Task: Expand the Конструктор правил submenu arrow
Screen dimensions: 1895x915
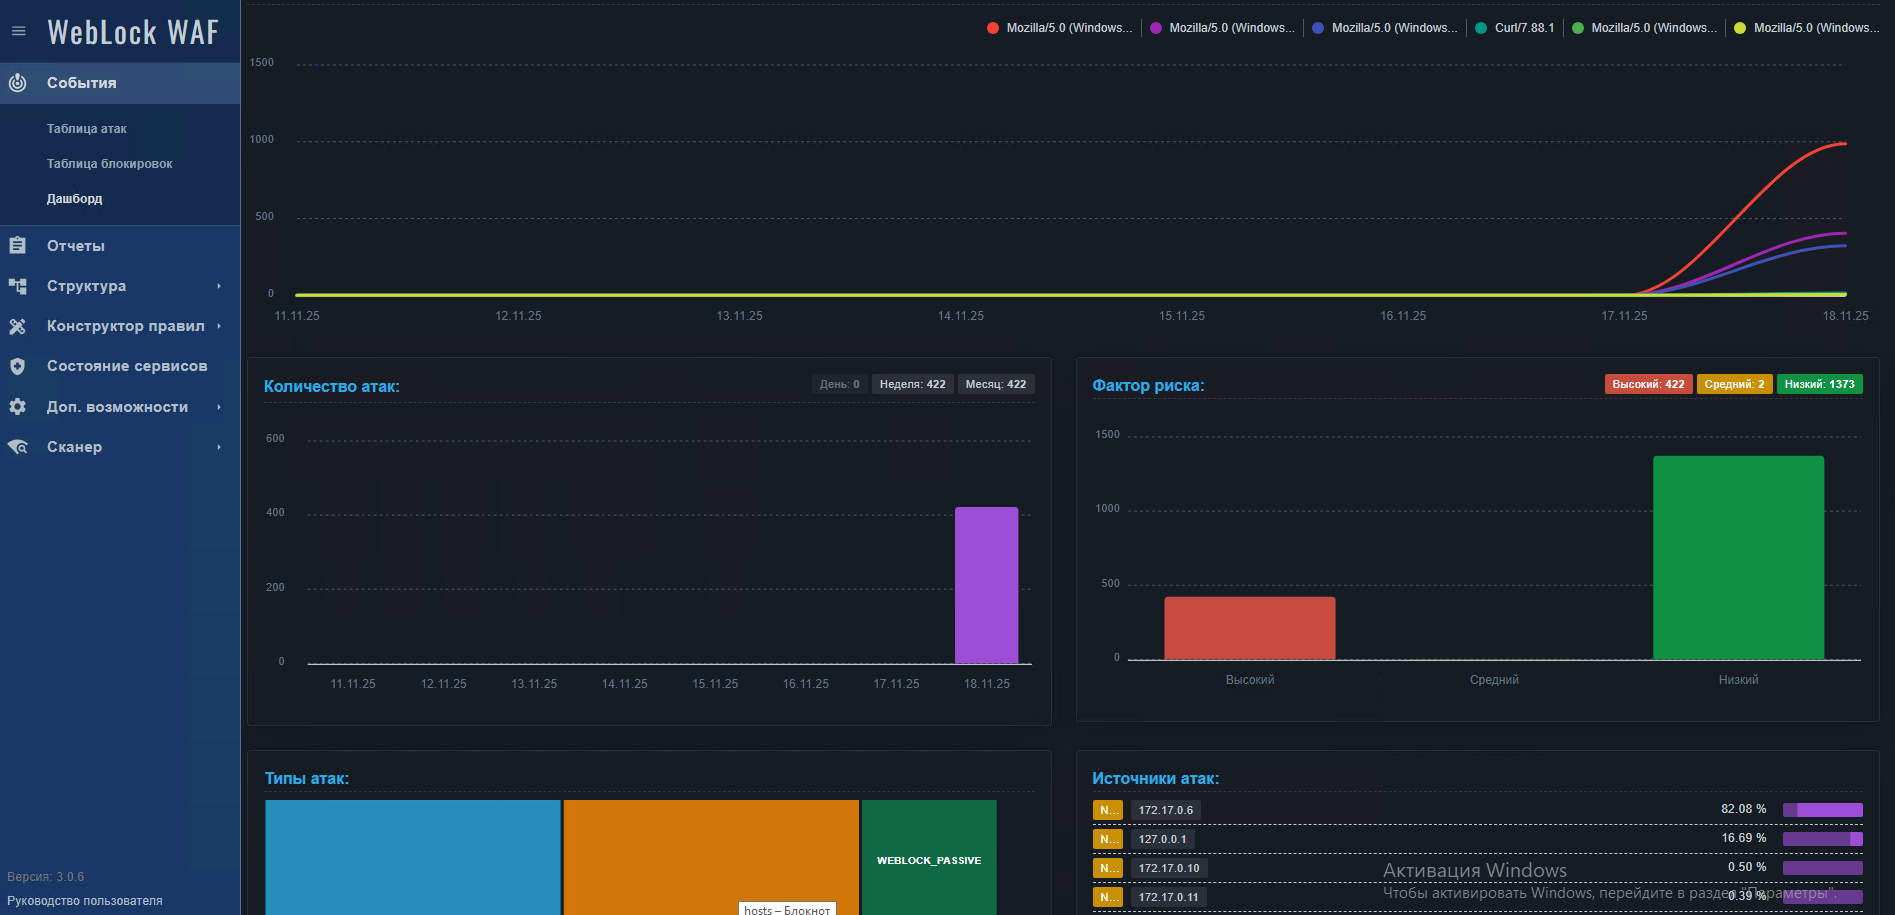Action: tap(219, 326)
